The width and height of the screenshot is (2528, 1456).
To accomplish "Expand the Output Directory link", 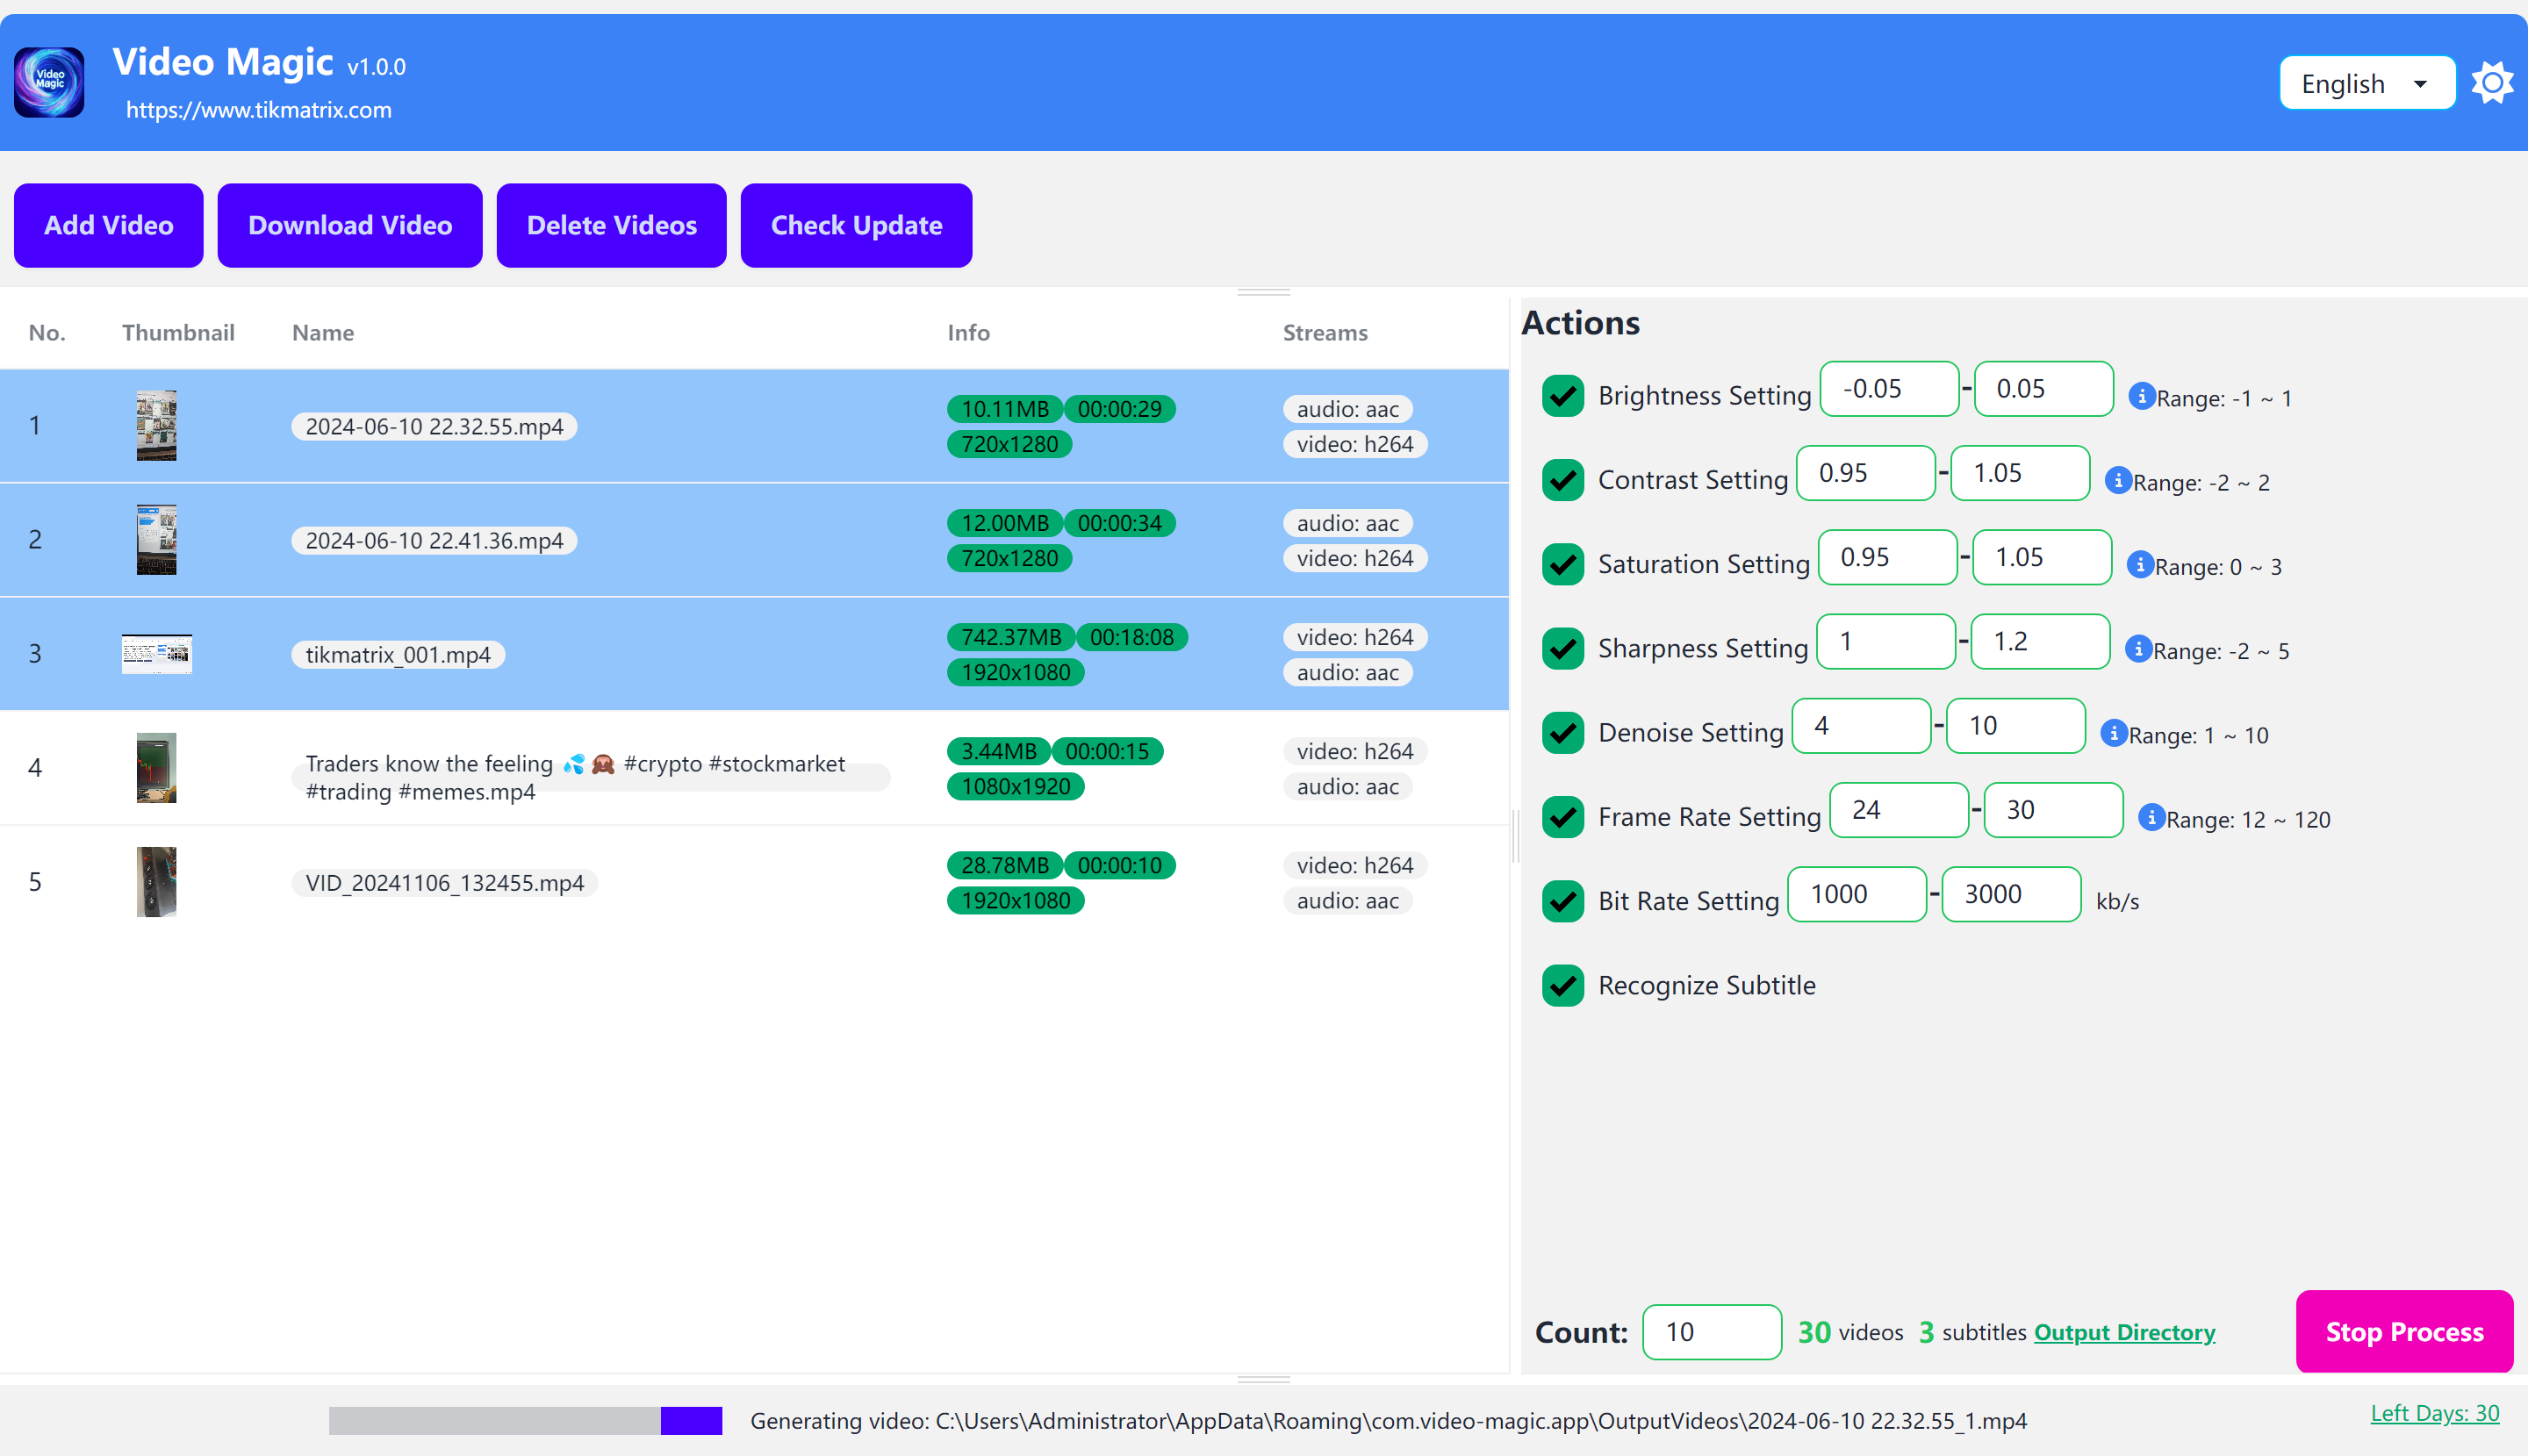I will point(2125,1333).
